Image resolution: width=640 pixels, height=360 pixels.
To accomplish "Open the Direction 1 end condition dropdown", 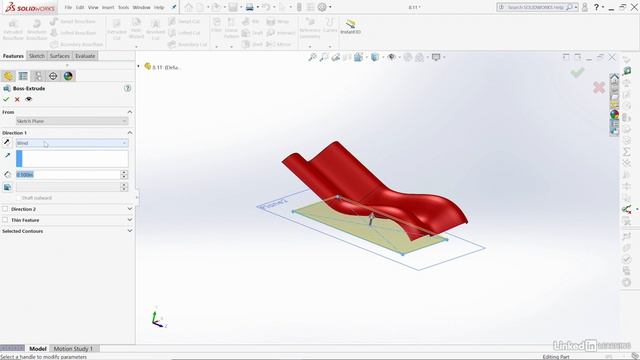I will pyautogui.click(x=72, y=143).
